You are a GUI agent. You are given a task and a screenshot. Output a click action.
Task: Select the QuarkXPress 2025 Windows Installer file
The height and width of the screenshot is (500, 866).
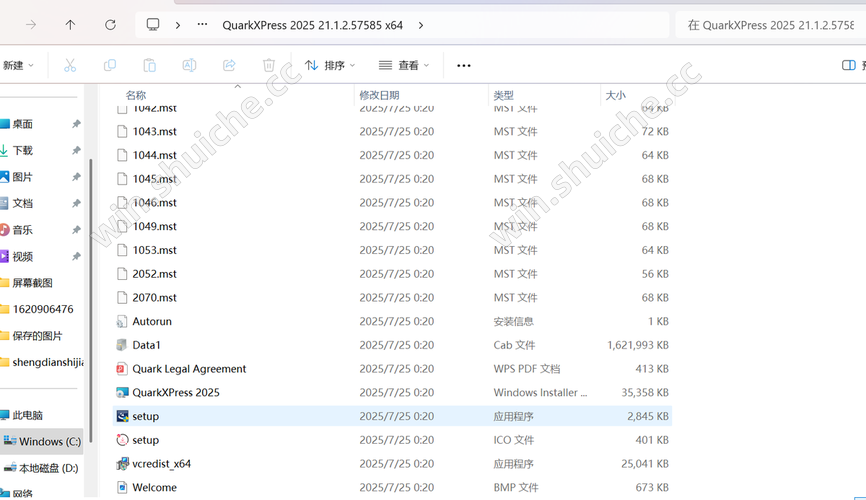(x=392, y=393)
